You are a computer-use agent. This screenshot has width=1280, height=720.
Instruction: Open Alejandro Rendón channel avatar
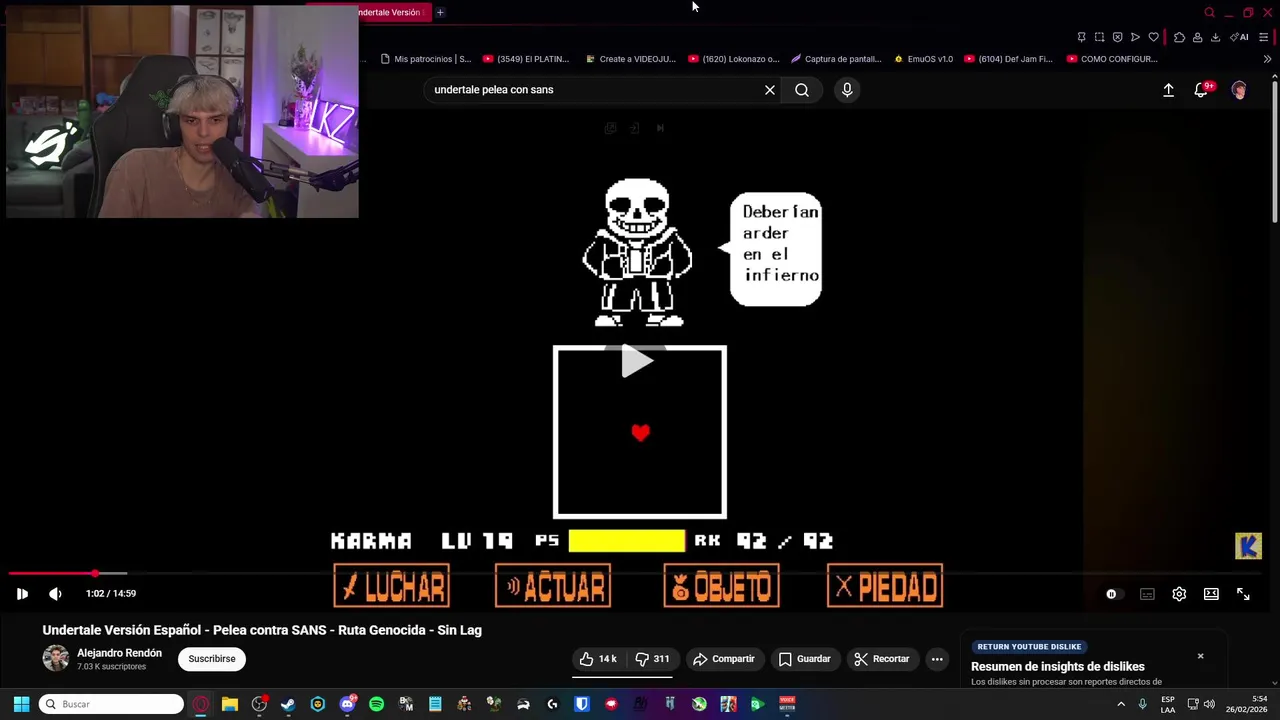56,658
